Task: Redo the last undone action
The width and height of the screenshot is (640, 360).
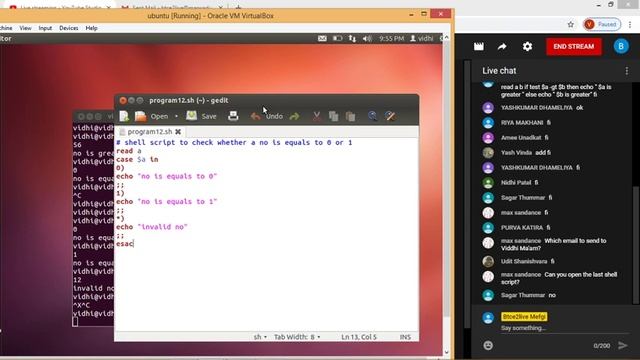Action: tap(294, 117)
